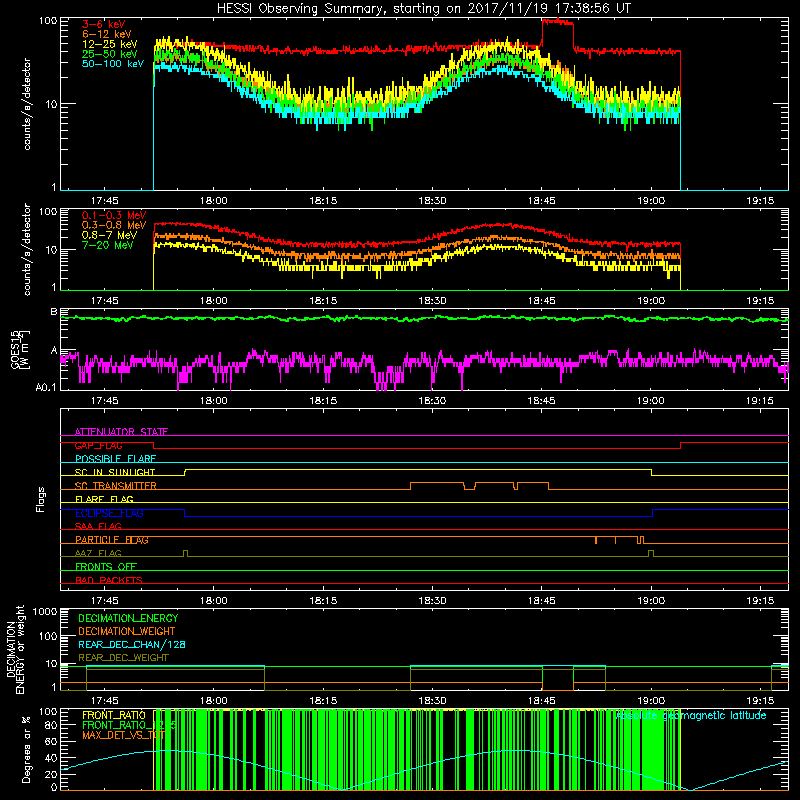Select the SC_IN_SUNLIGHT flag label

(x=115, y=472)
